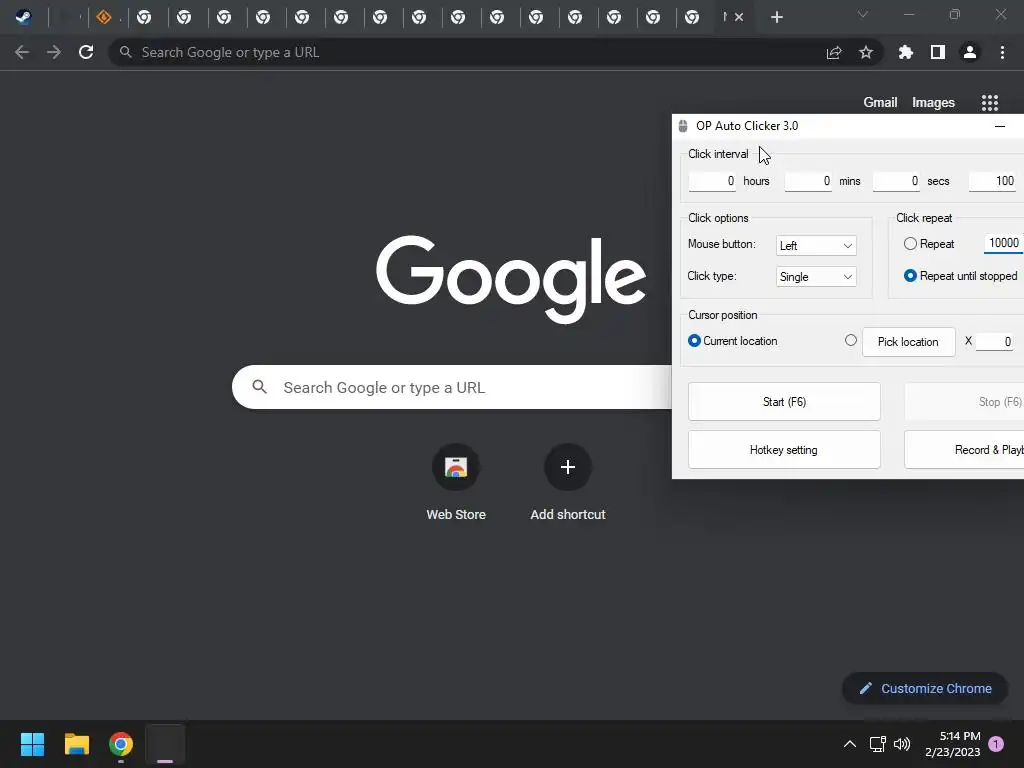Image resolution: width=1024 pixels, height=768 pixels.
Task: Go back to the previous page in Chrome
Action: [x=22, y=52]
